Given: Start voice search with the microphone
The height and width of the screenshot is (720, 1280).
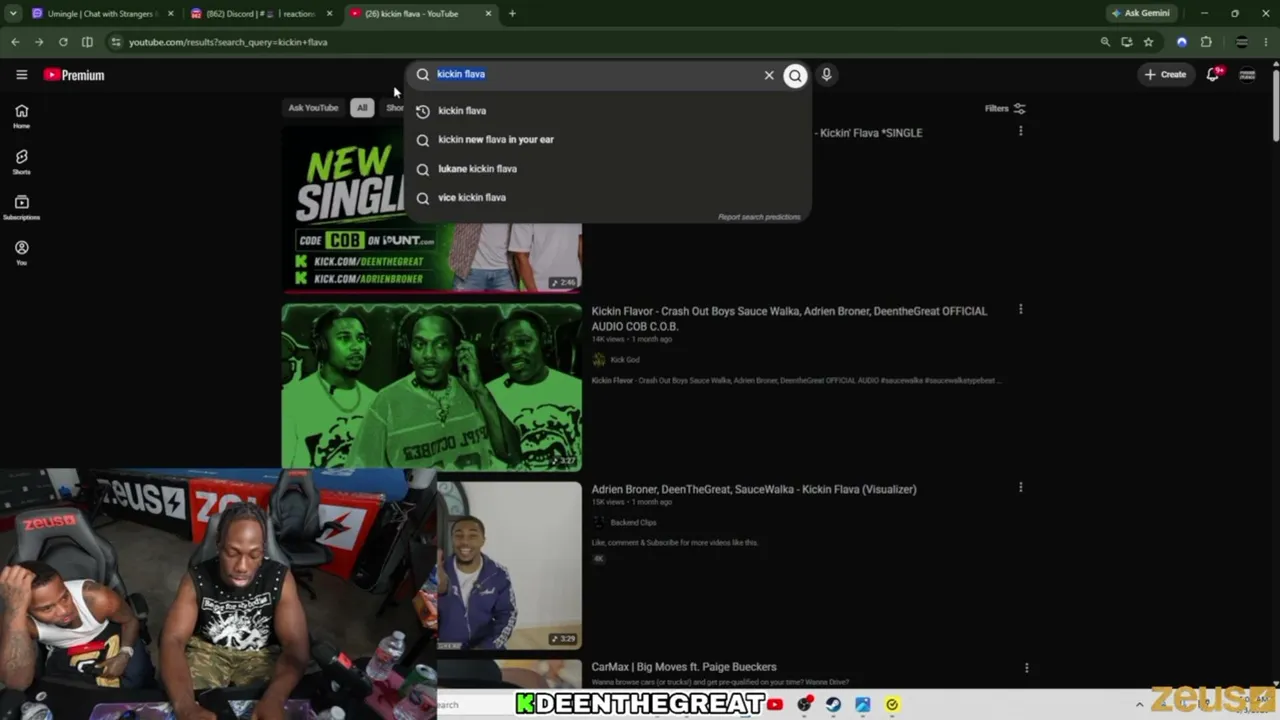Looking at the screenshot, I should click(x=826, y=74).
